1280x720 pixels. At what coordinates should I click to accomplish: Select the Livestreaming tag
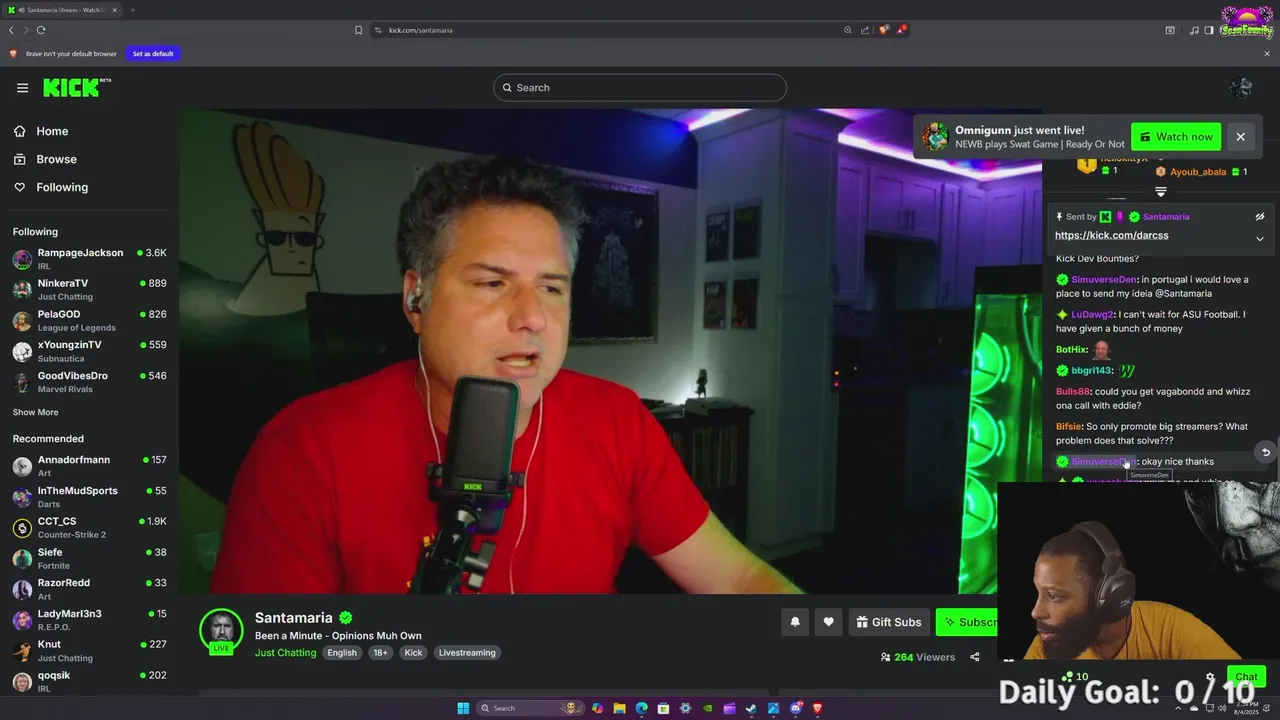click(x=467, y=653)
